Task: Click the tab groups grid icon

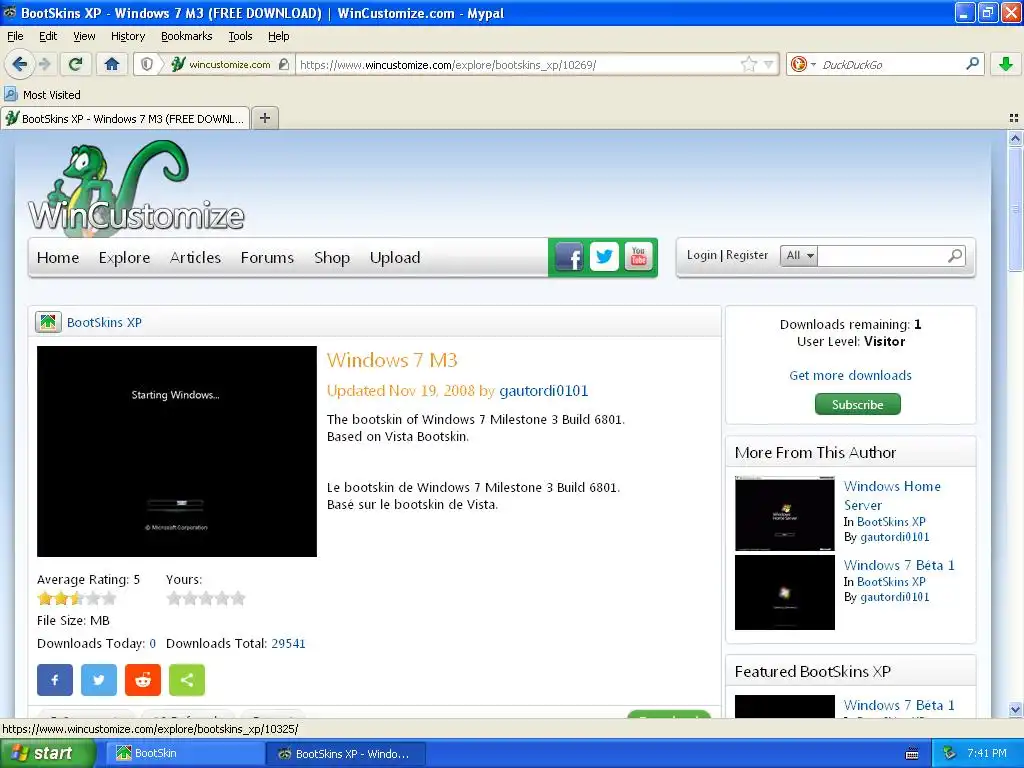Action: [1014, 118]
